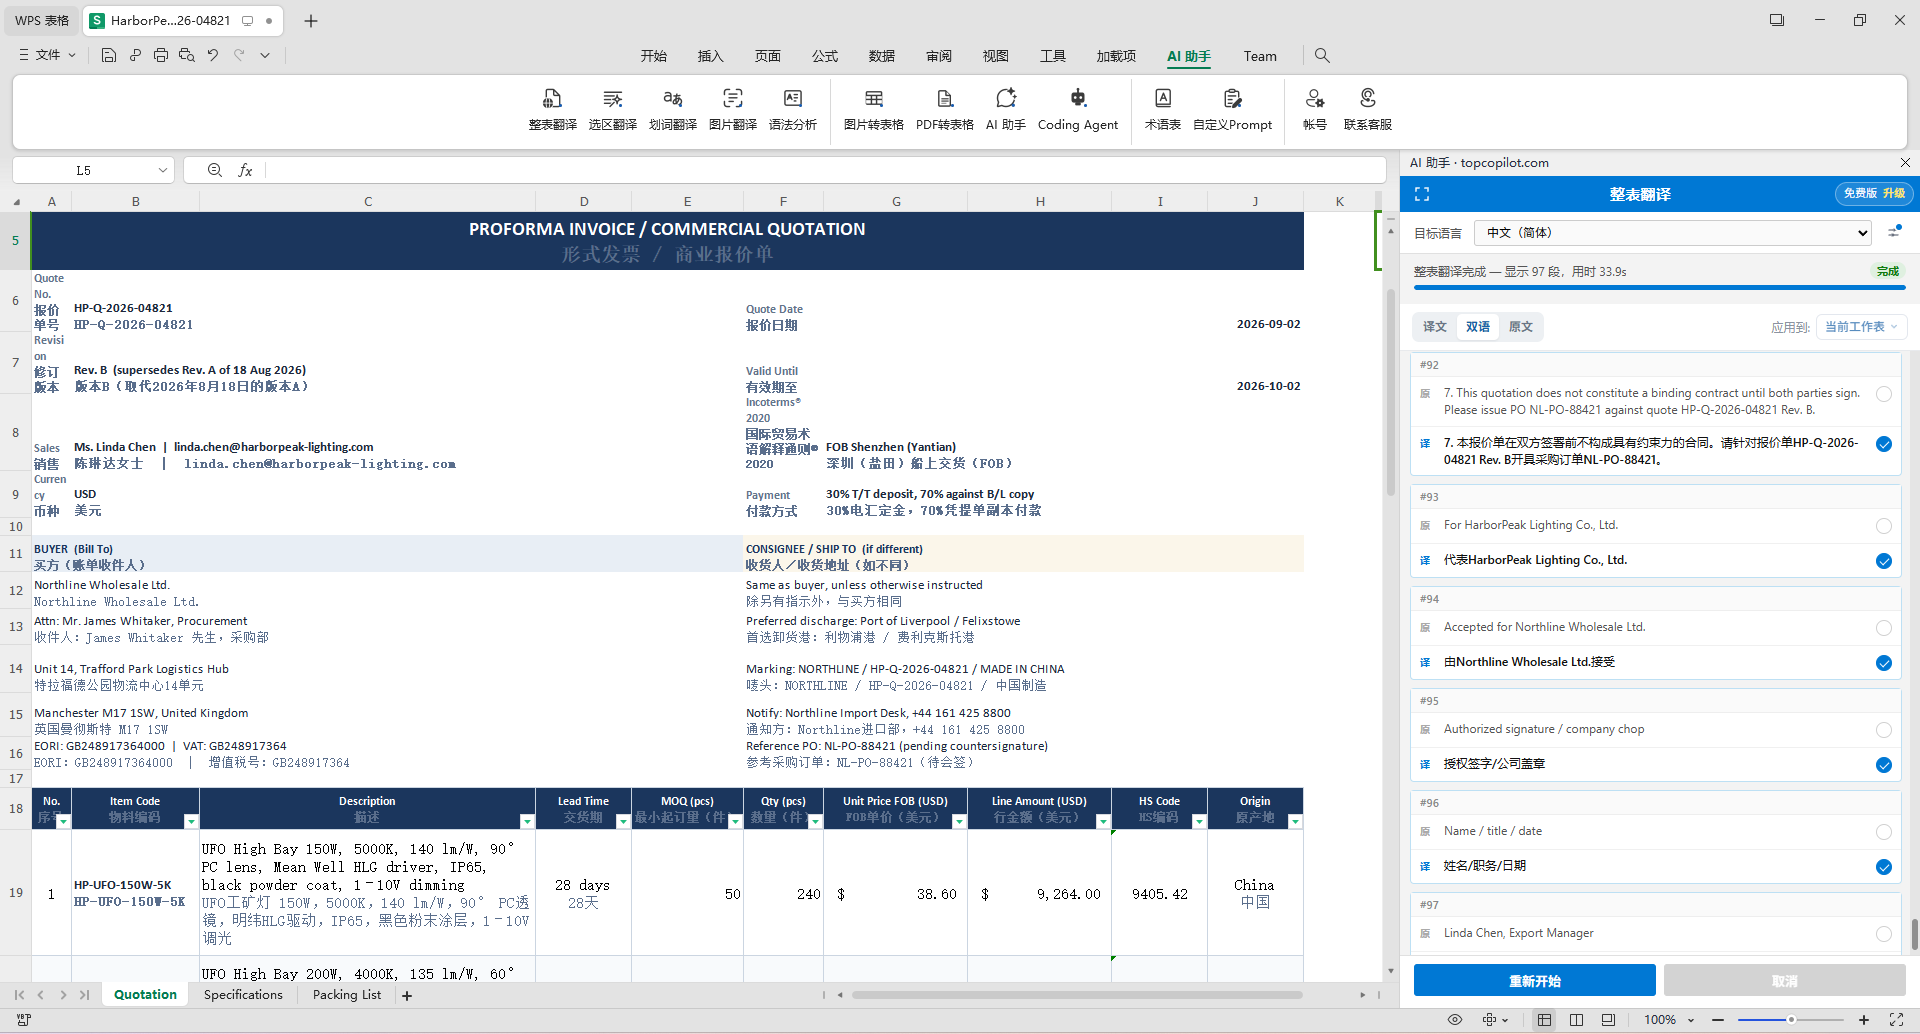This screenshot has width=1920, height=1034.
Task: Open the 目标语言 language dropdown
Action: tap(1673, 233)
